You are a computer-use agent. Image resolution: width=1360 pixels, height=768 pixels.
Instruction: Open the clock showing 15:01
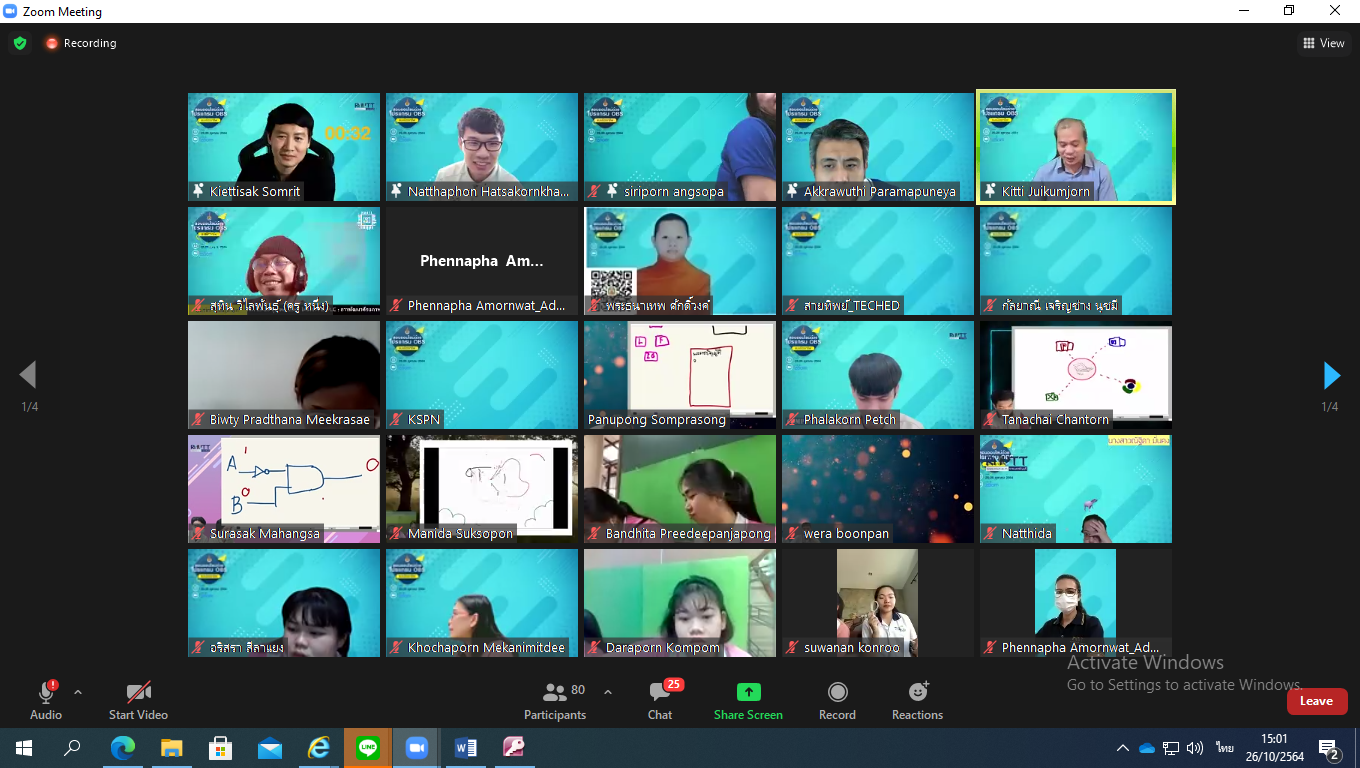[x=1274, y=748]
